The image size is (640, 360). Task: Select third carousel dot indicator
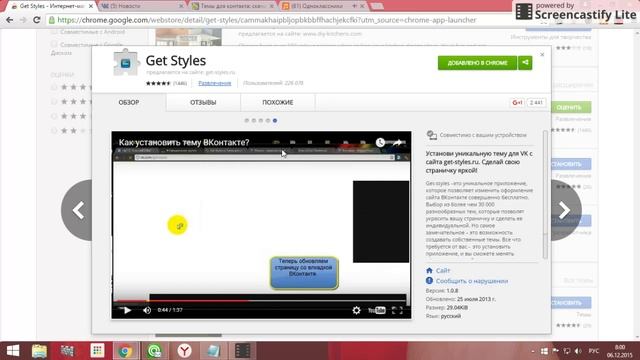pos(260,120)
